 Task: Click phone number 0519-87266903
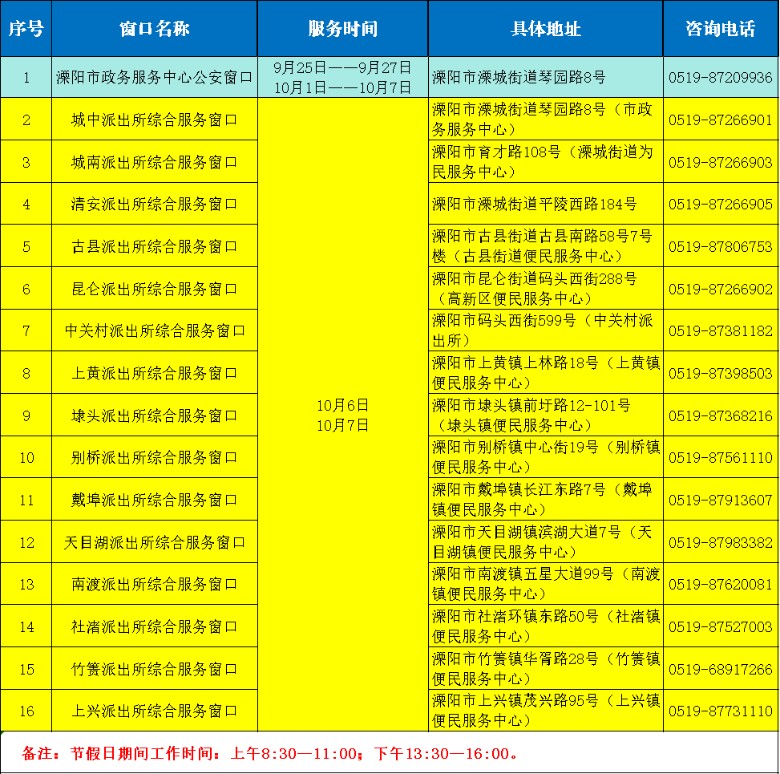point(721,162)
